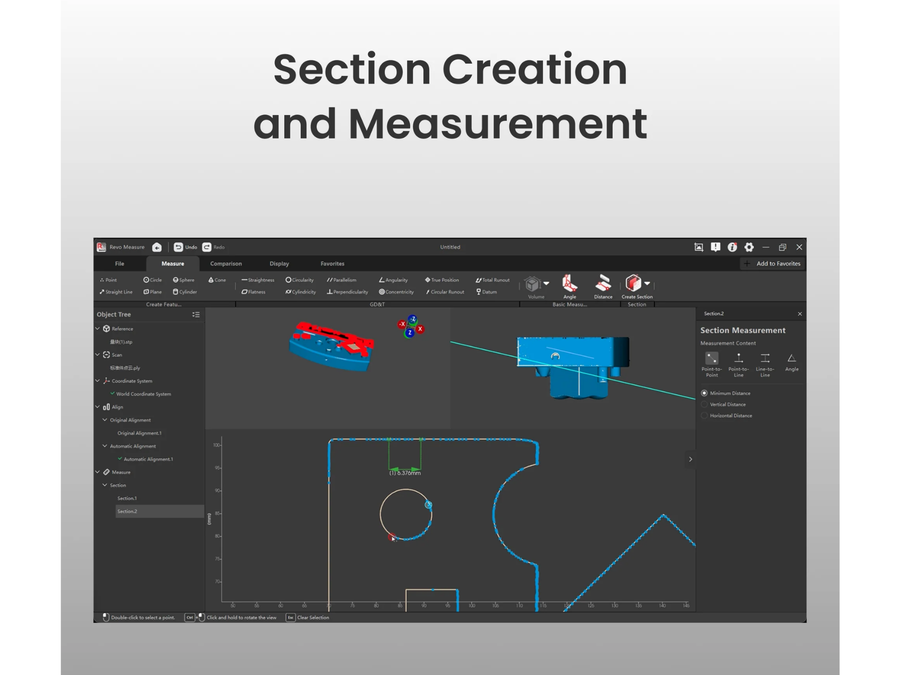This screenshot has height=675, width=900.
Task: Select the Circle feature tool
Action: [x=153, y=280]
